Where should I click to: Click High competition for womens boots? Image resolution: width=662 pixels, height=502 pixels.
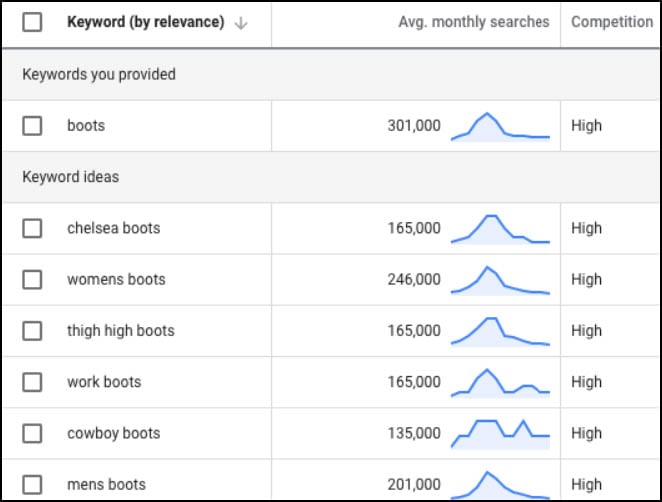pos(586,280)
